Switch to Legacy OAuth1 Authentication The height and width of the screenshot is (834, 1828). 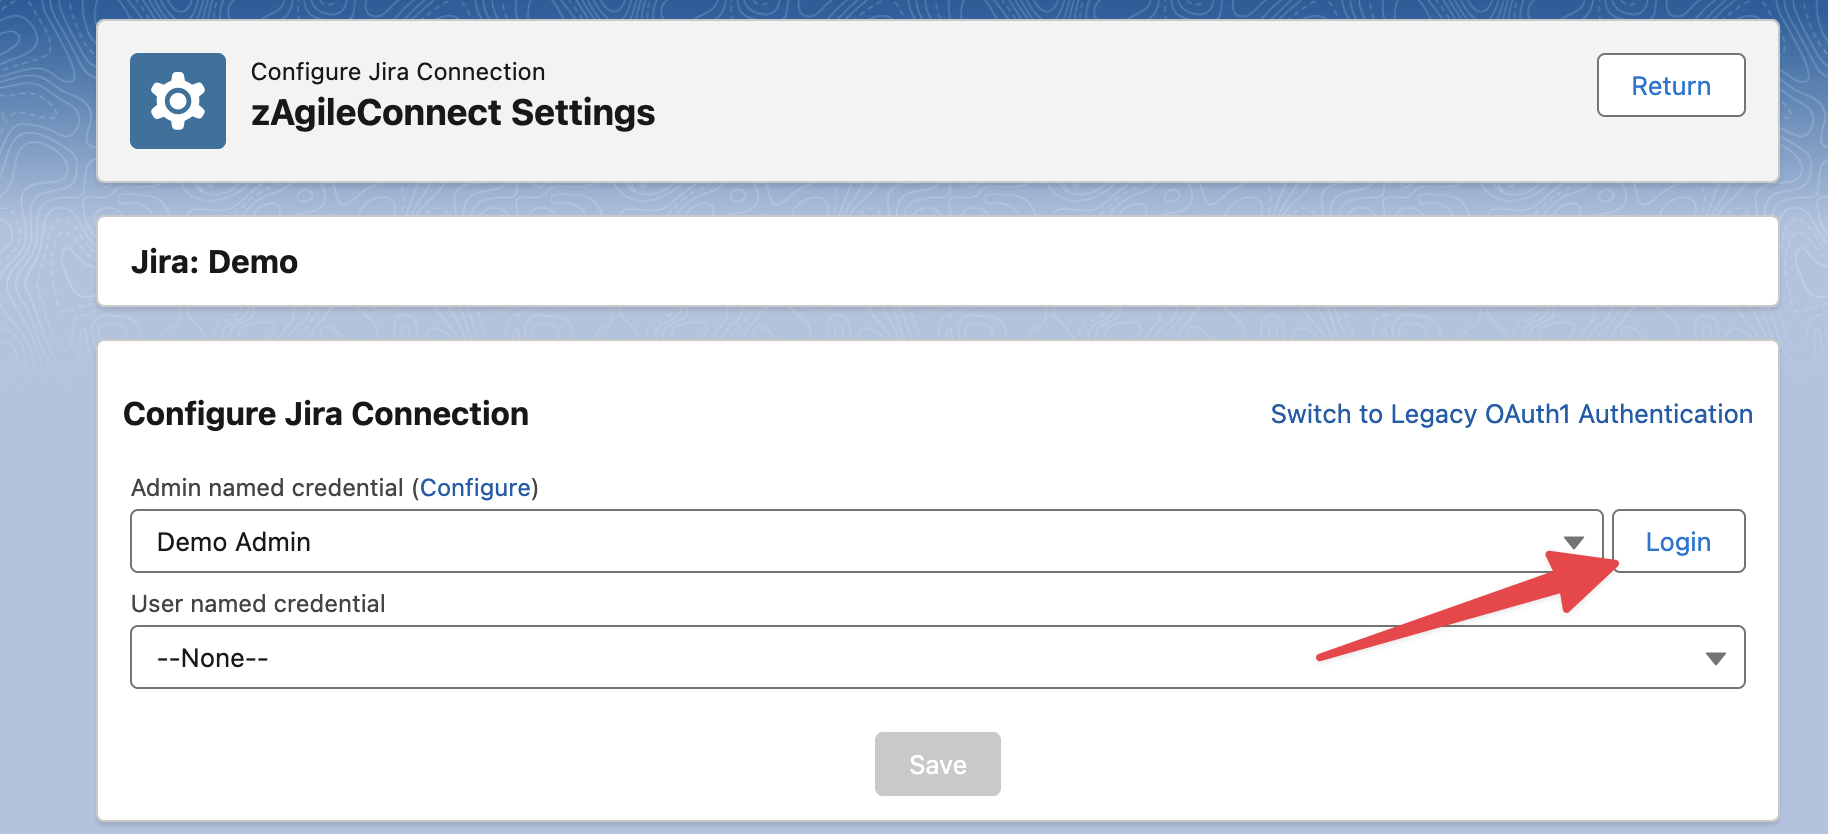[1511, 414]
